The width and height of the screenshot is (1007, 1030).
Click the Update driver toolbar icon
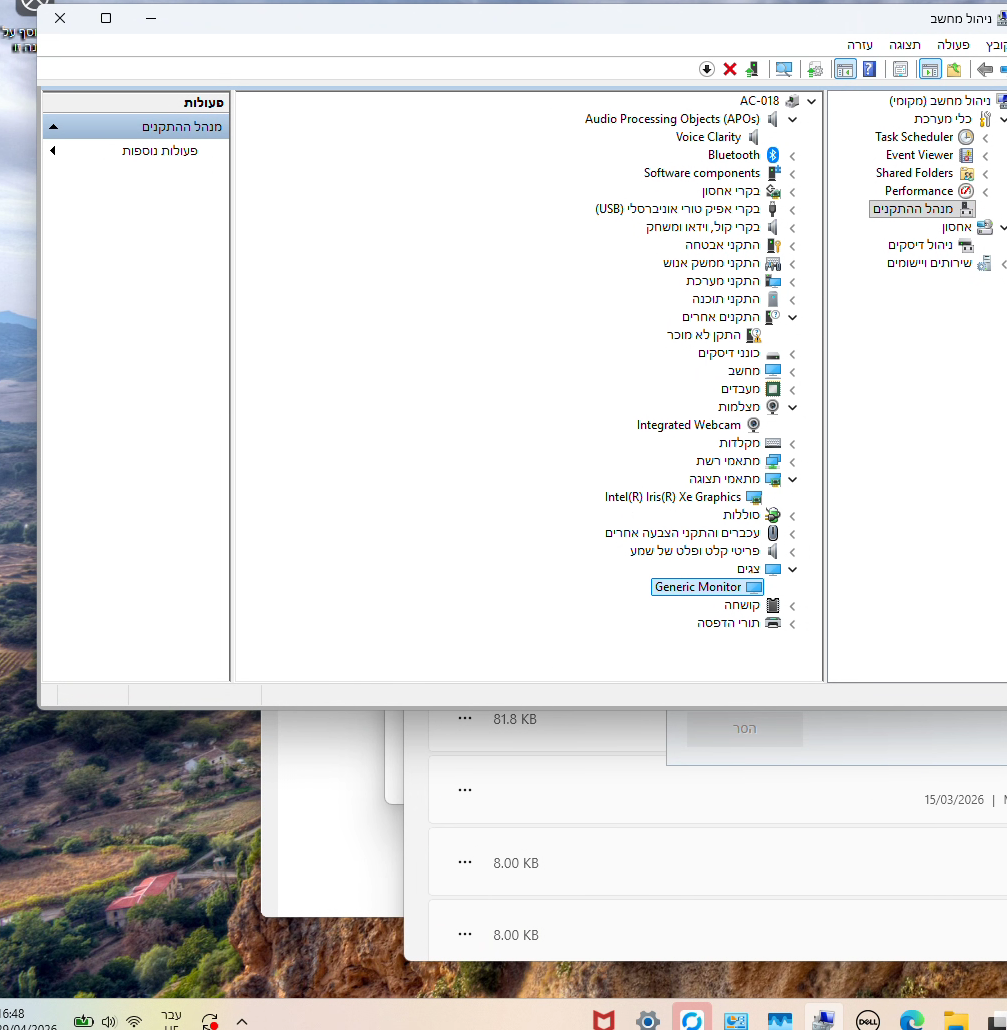tap(751, 69)
